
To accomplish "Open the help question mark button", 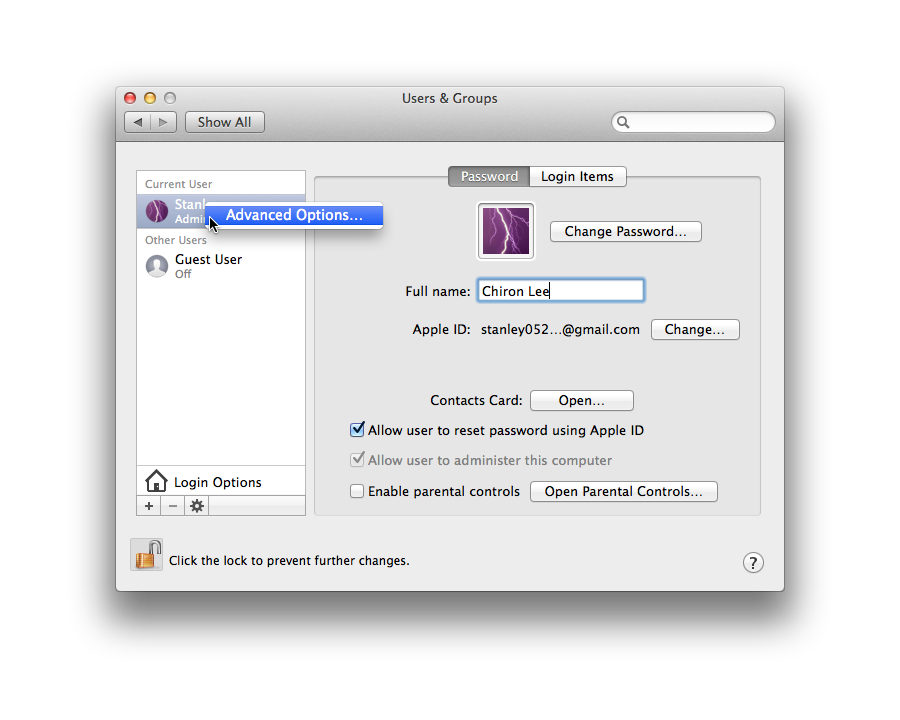I will pyautogui.click(x=753, y=562).
